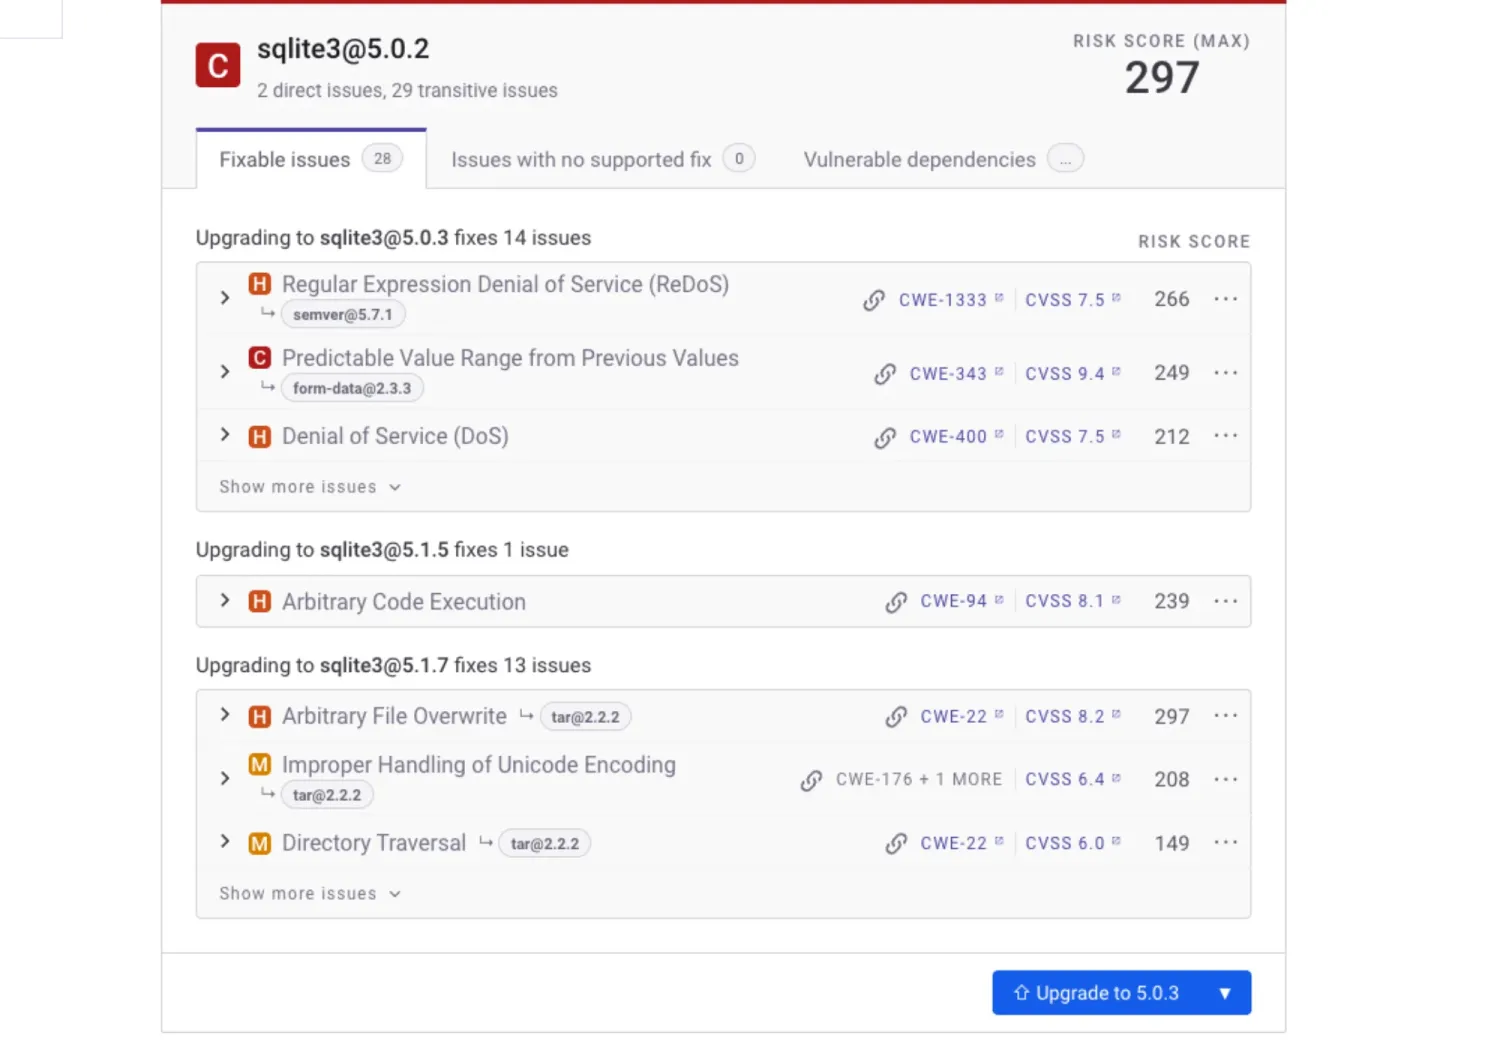
Task: Open the upgrade version dropdown arrow
Action: click(x=1225, y=993)
